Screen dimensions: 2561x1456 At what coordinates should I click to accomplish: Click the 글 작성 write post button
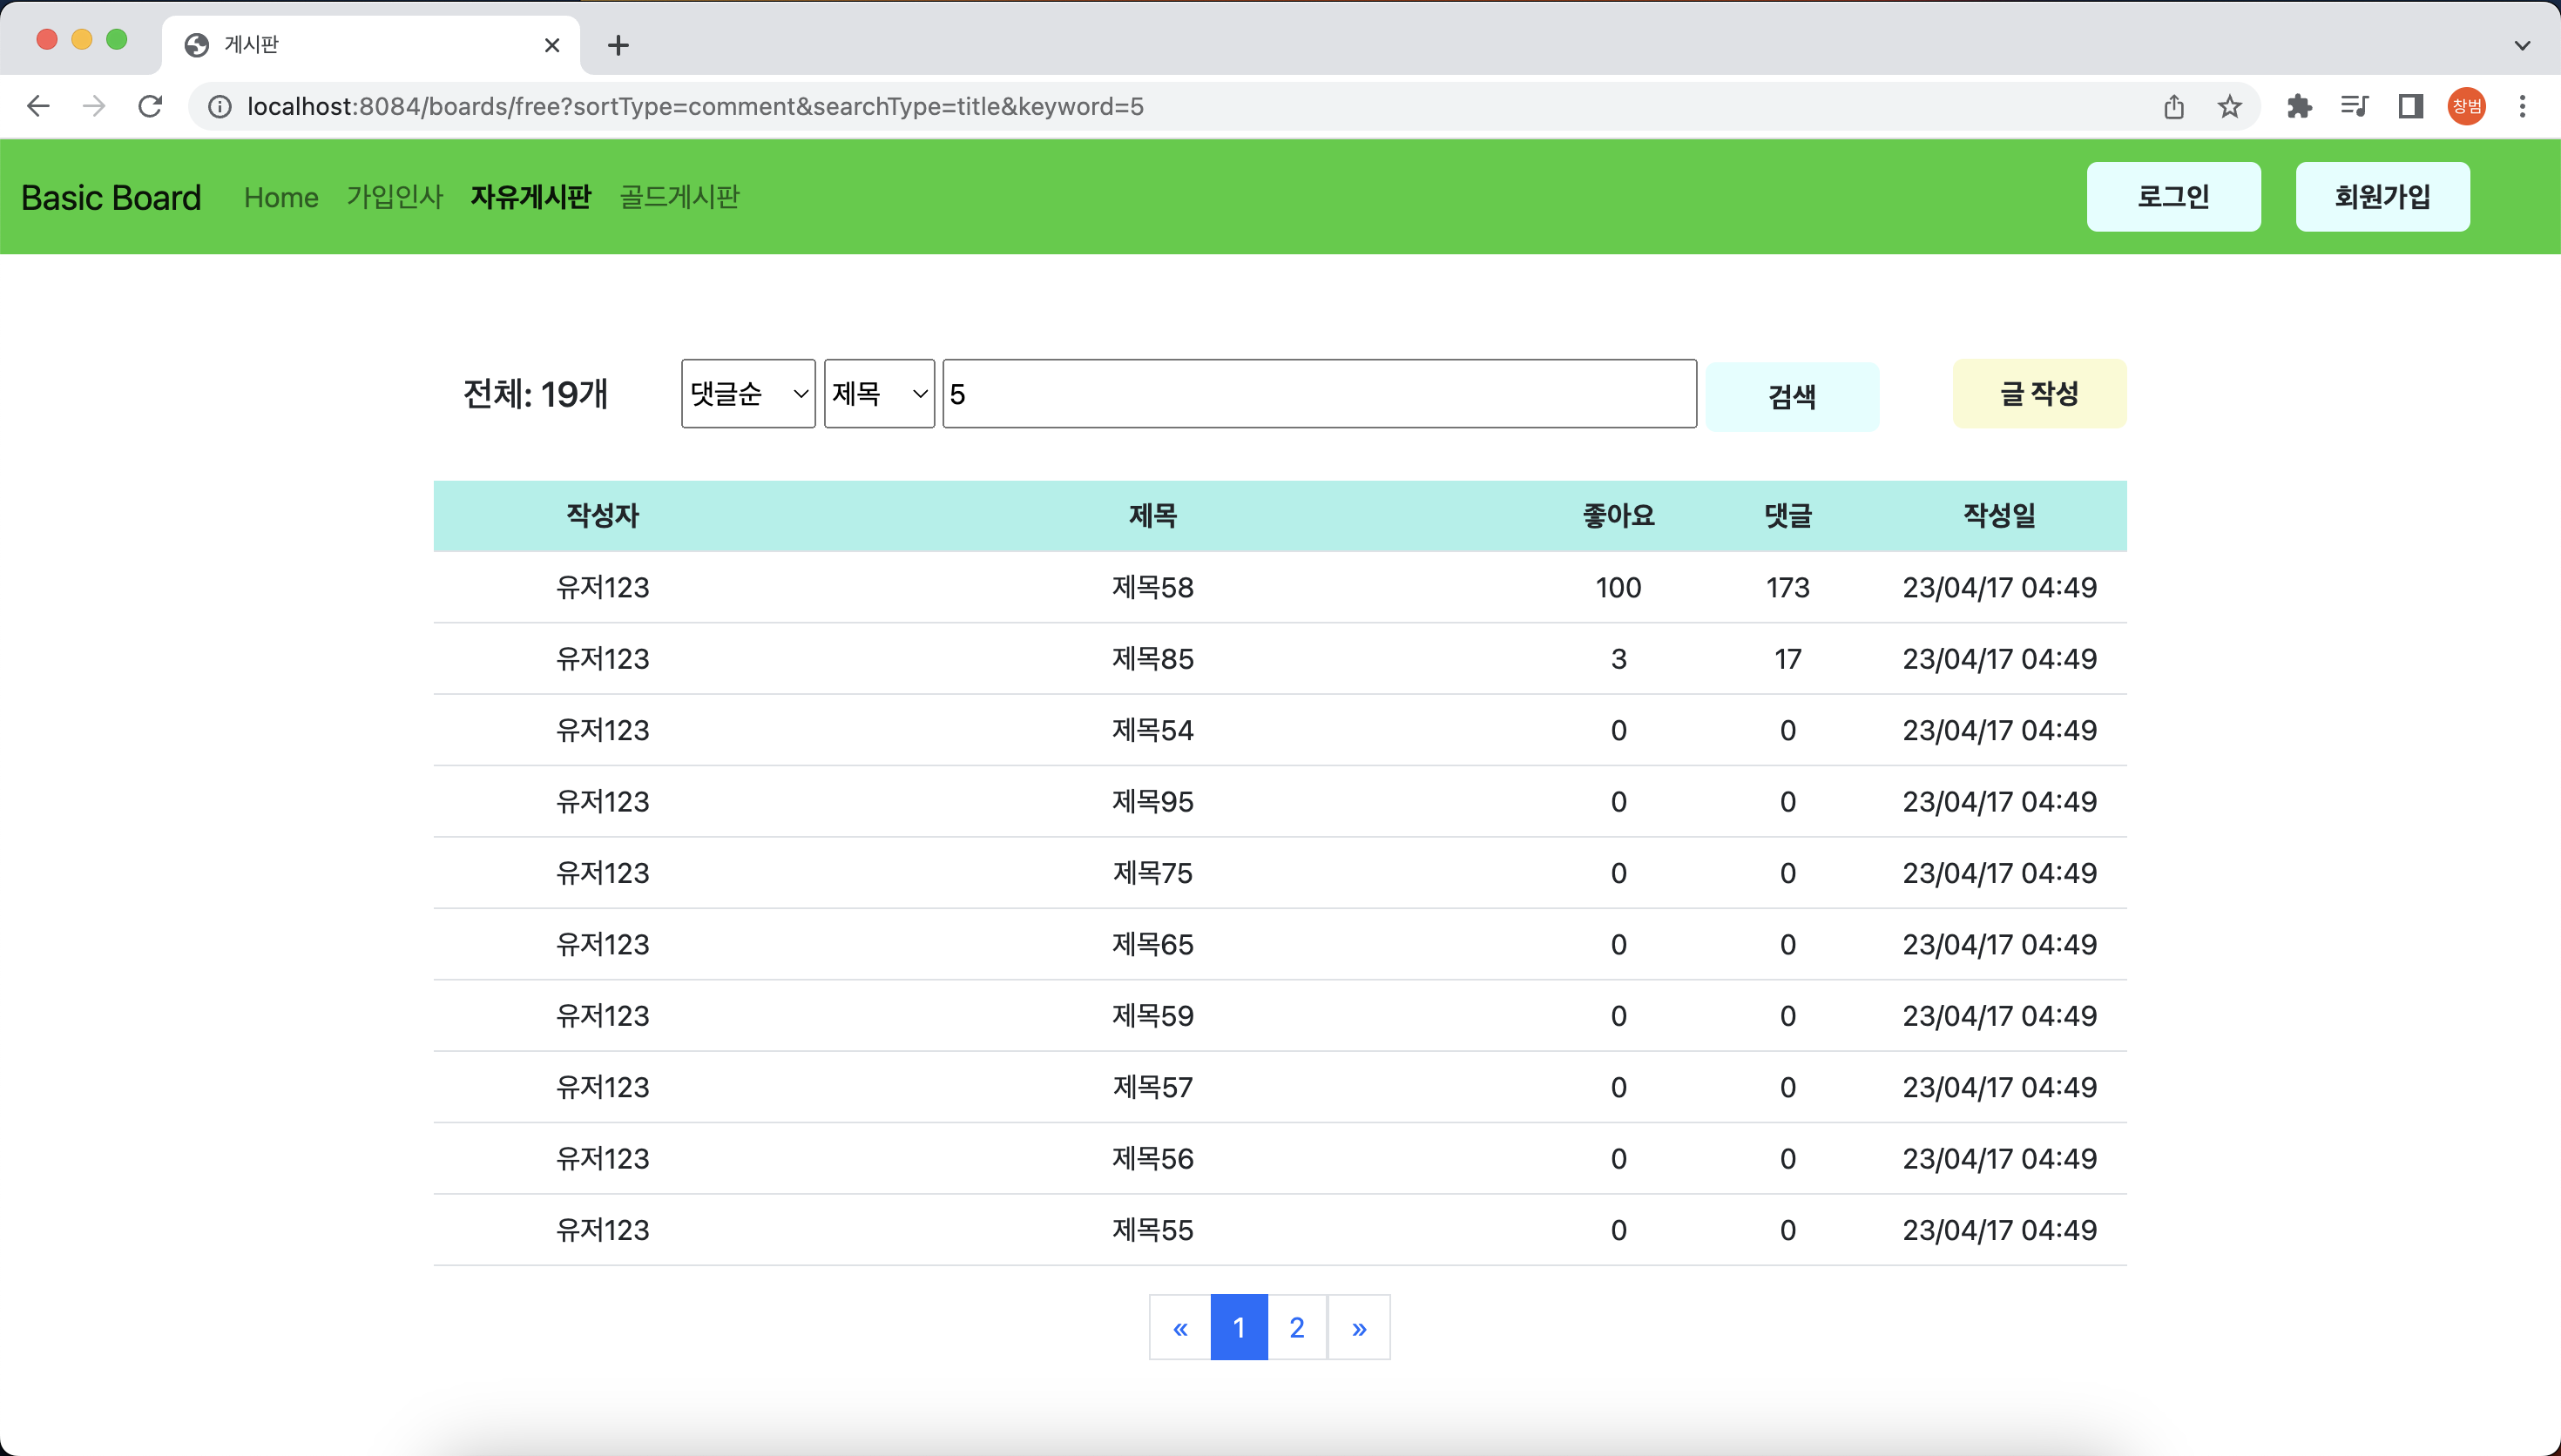tap(2039, 394)
